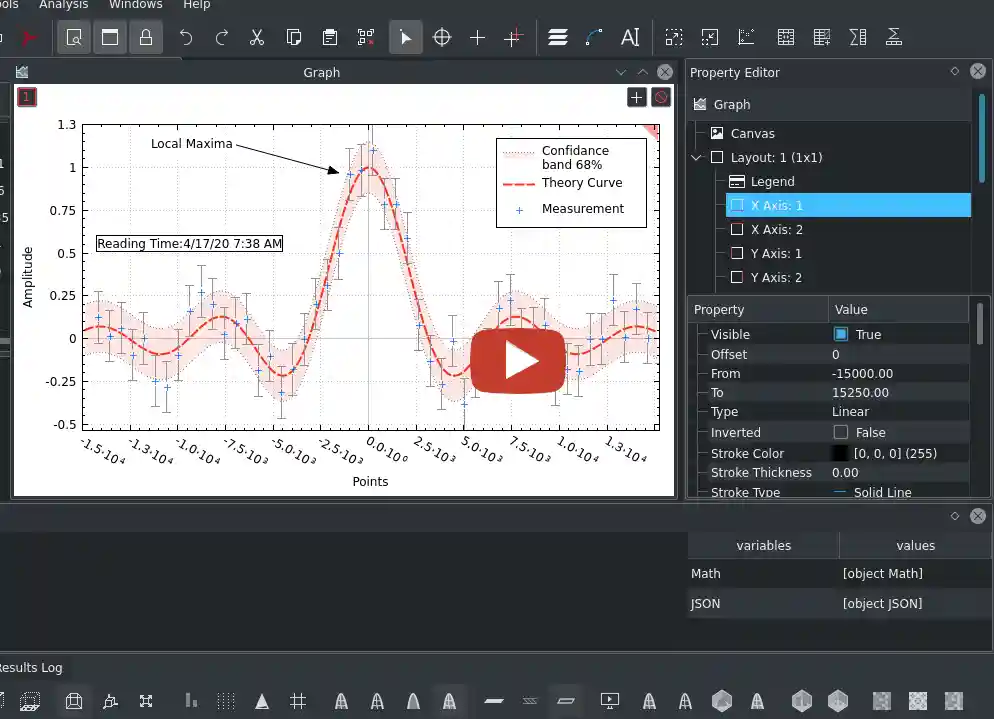Image resolution: width=994 pixels, height=719 pixels.
Task: Switch to the values tab
Action: [914, 545]
